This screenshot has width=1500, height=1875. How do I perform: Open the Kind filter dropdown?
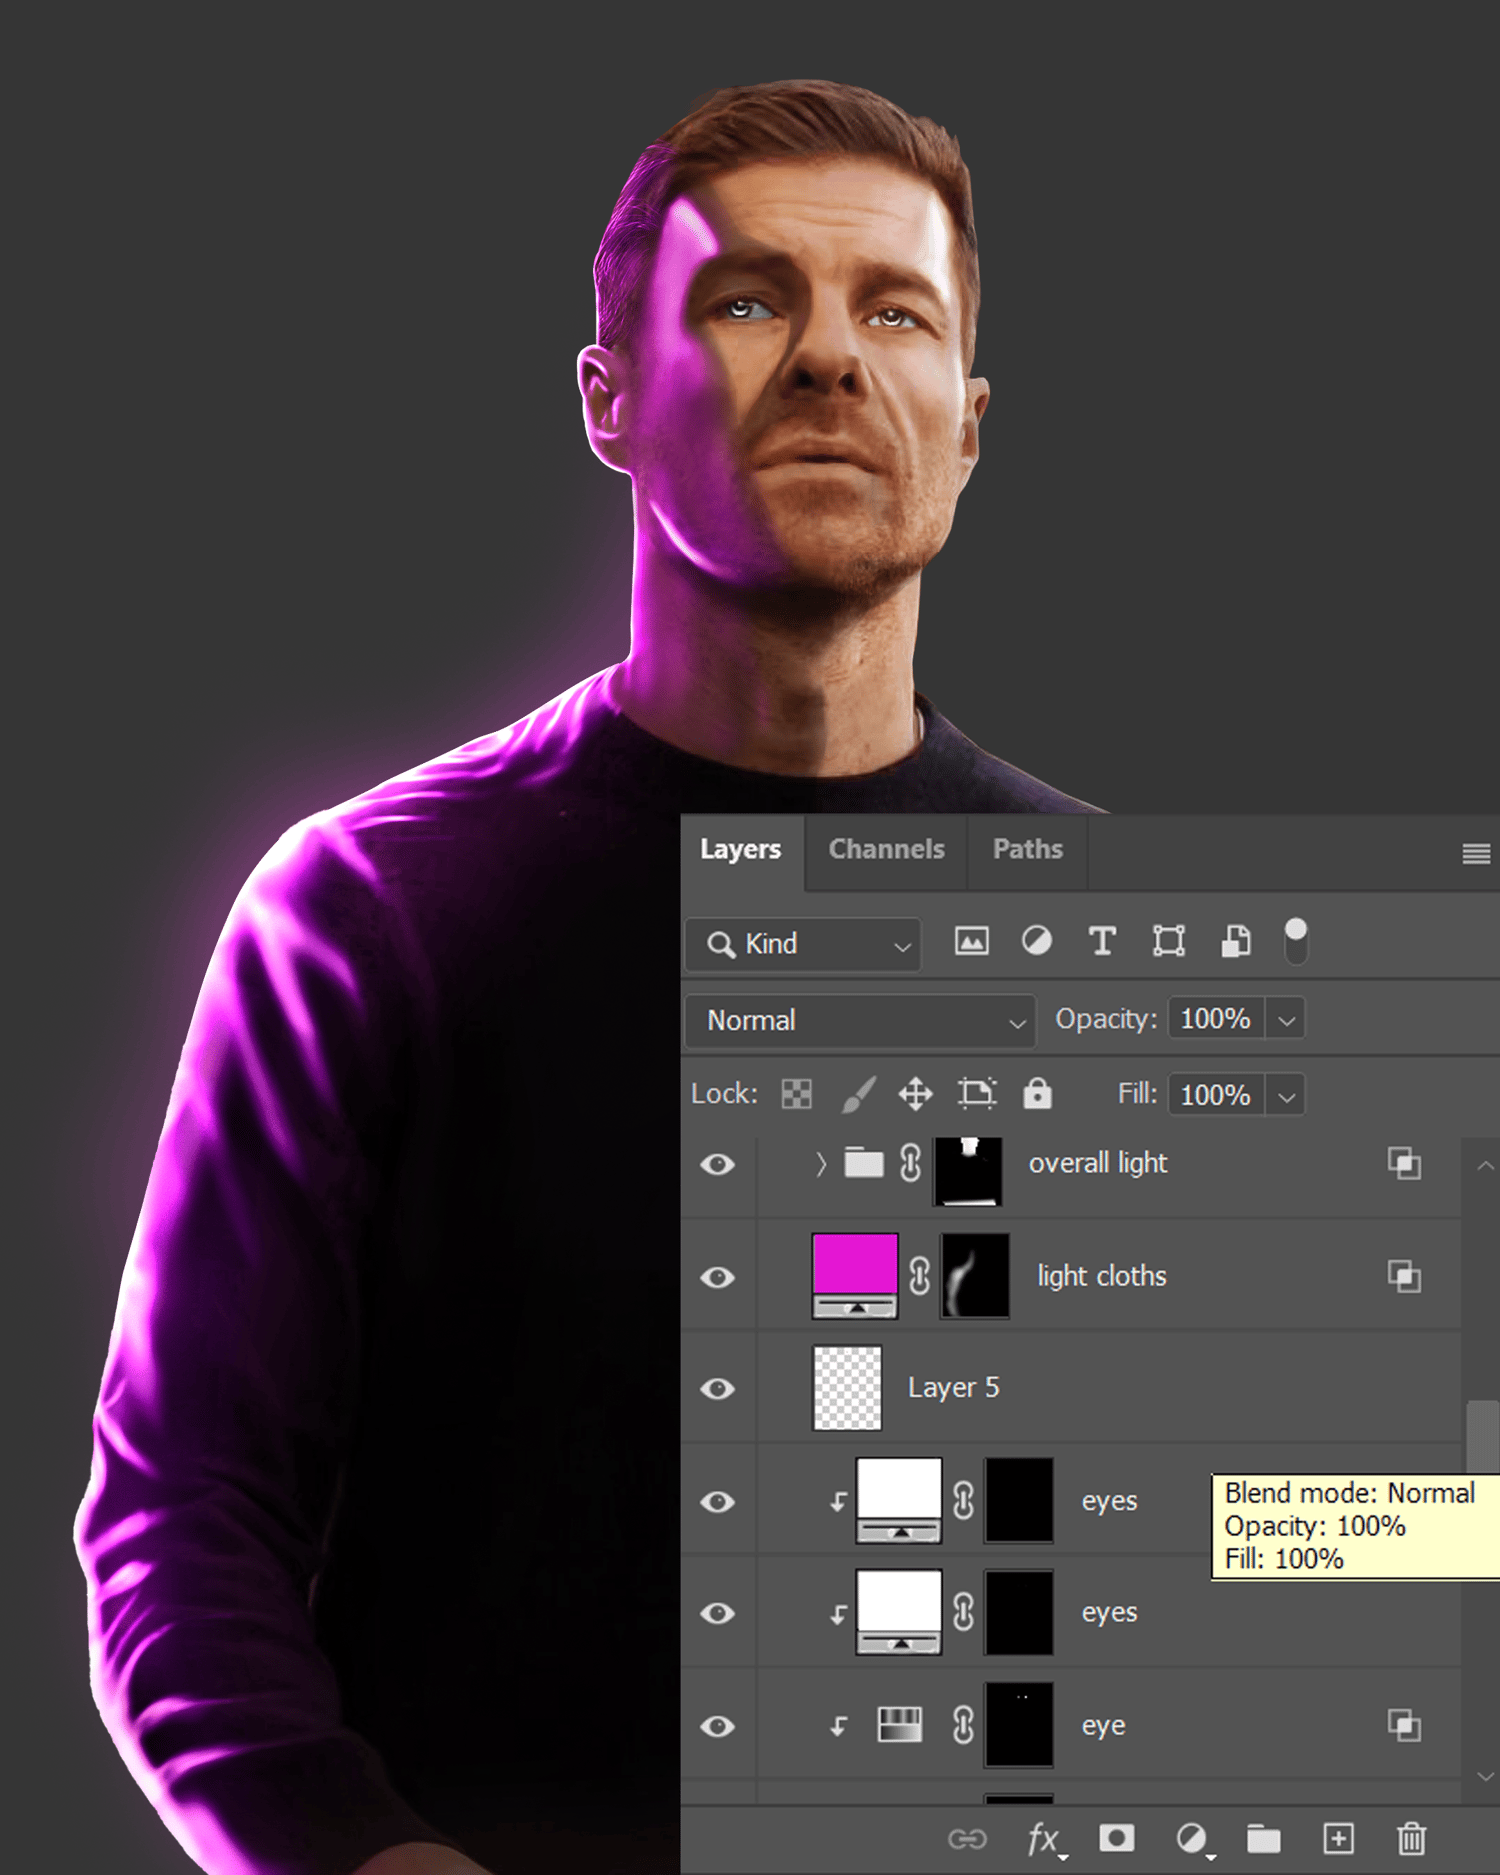803,944
